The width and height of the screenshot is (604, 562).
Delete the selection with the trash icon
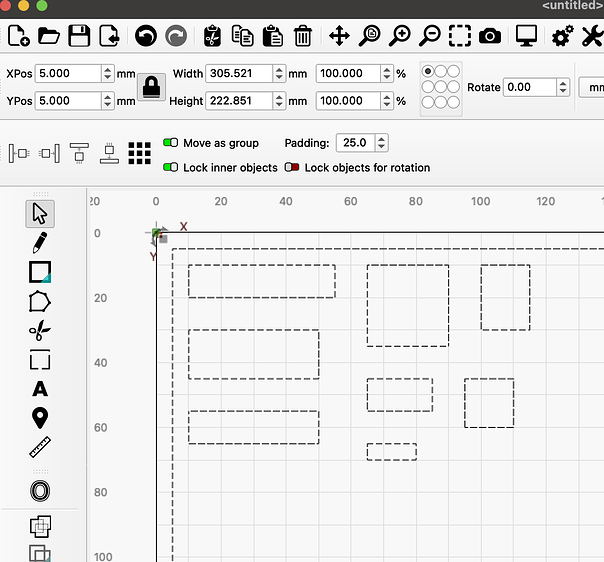303,36
